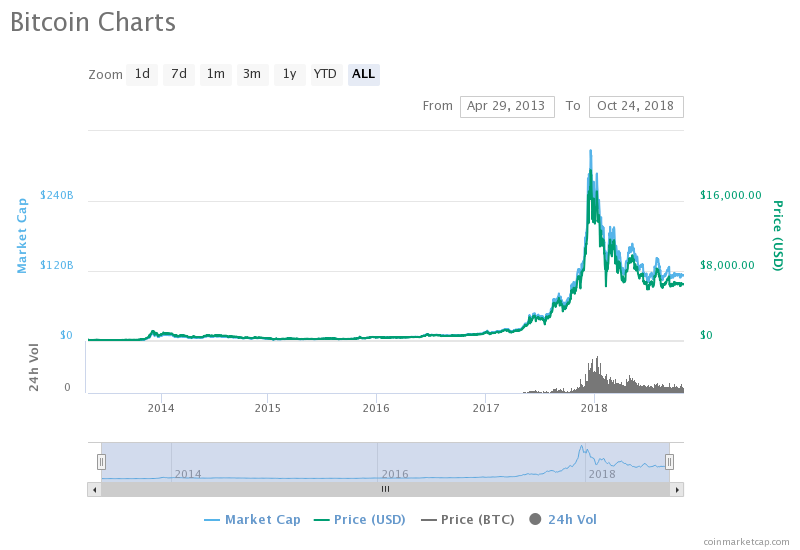
Task: Click the 2015 x-axis label
Action: (x=268, y=408)
